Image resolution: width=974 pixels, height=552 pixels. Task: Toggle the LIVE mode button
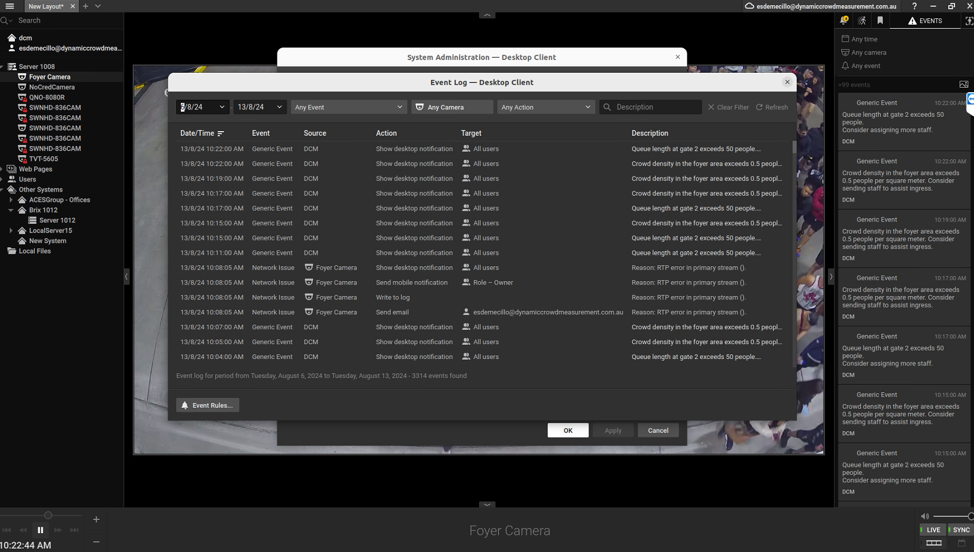coord(932,530)
